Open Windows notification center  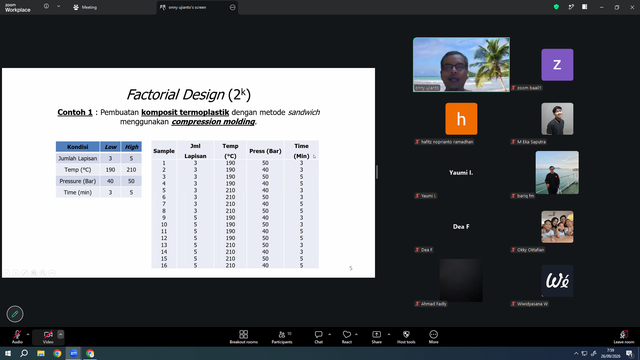(629, 353)
